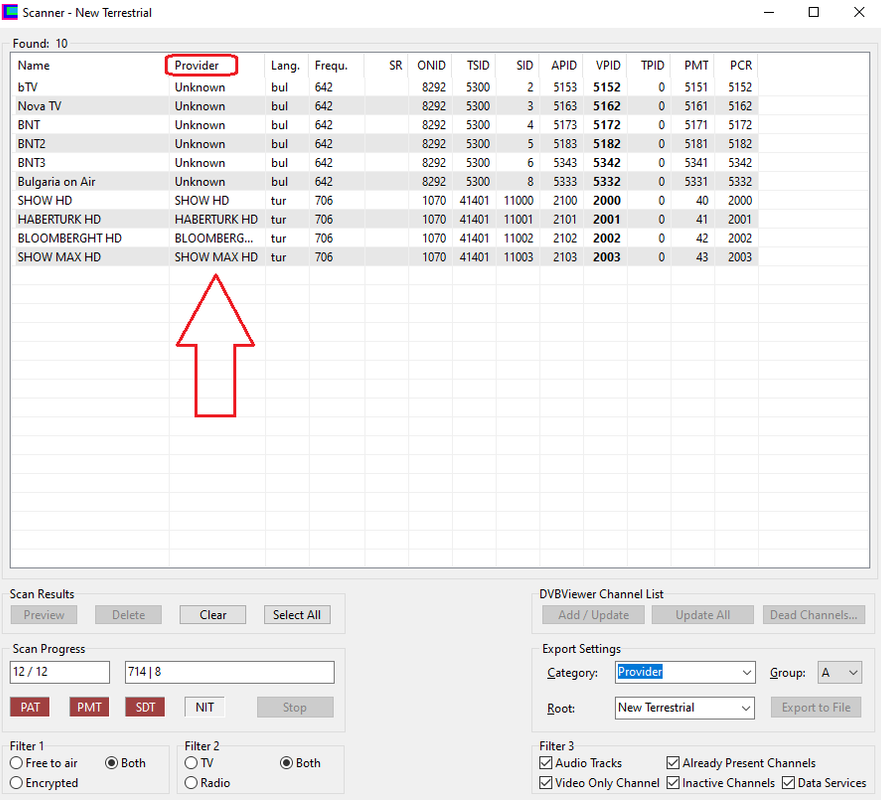Select the Free to air radio button
The width and height of the screenshot is (881, 800).
[44, 763]
